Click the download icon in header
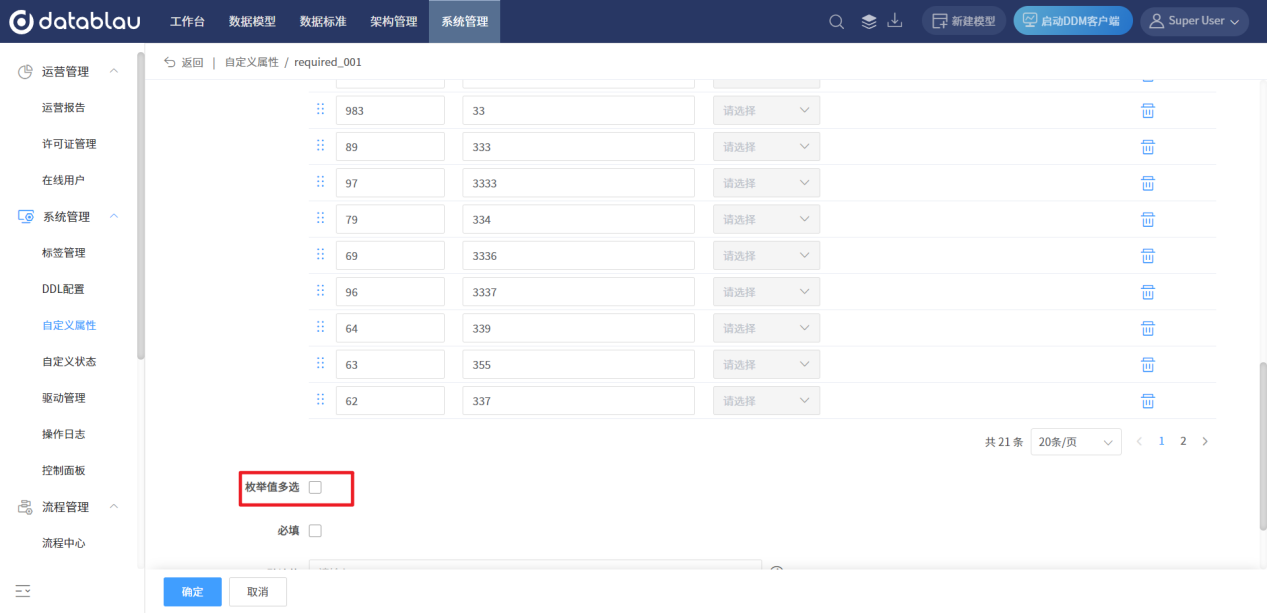The image size is (1267, 613). click(x=895, y=22)
